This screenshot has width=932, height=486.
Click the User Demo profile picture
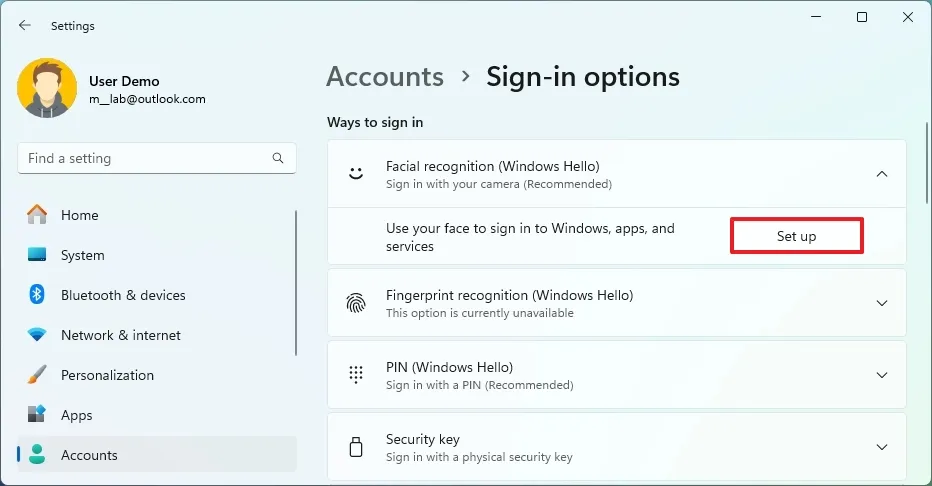coord(47,89)
